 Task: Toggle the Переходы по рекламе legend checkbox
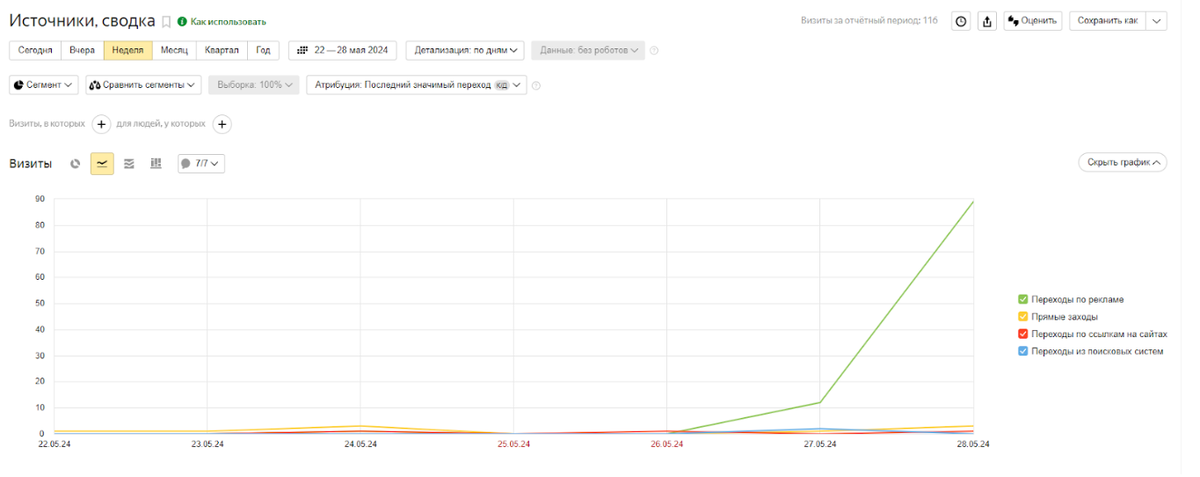[1022, 299]
